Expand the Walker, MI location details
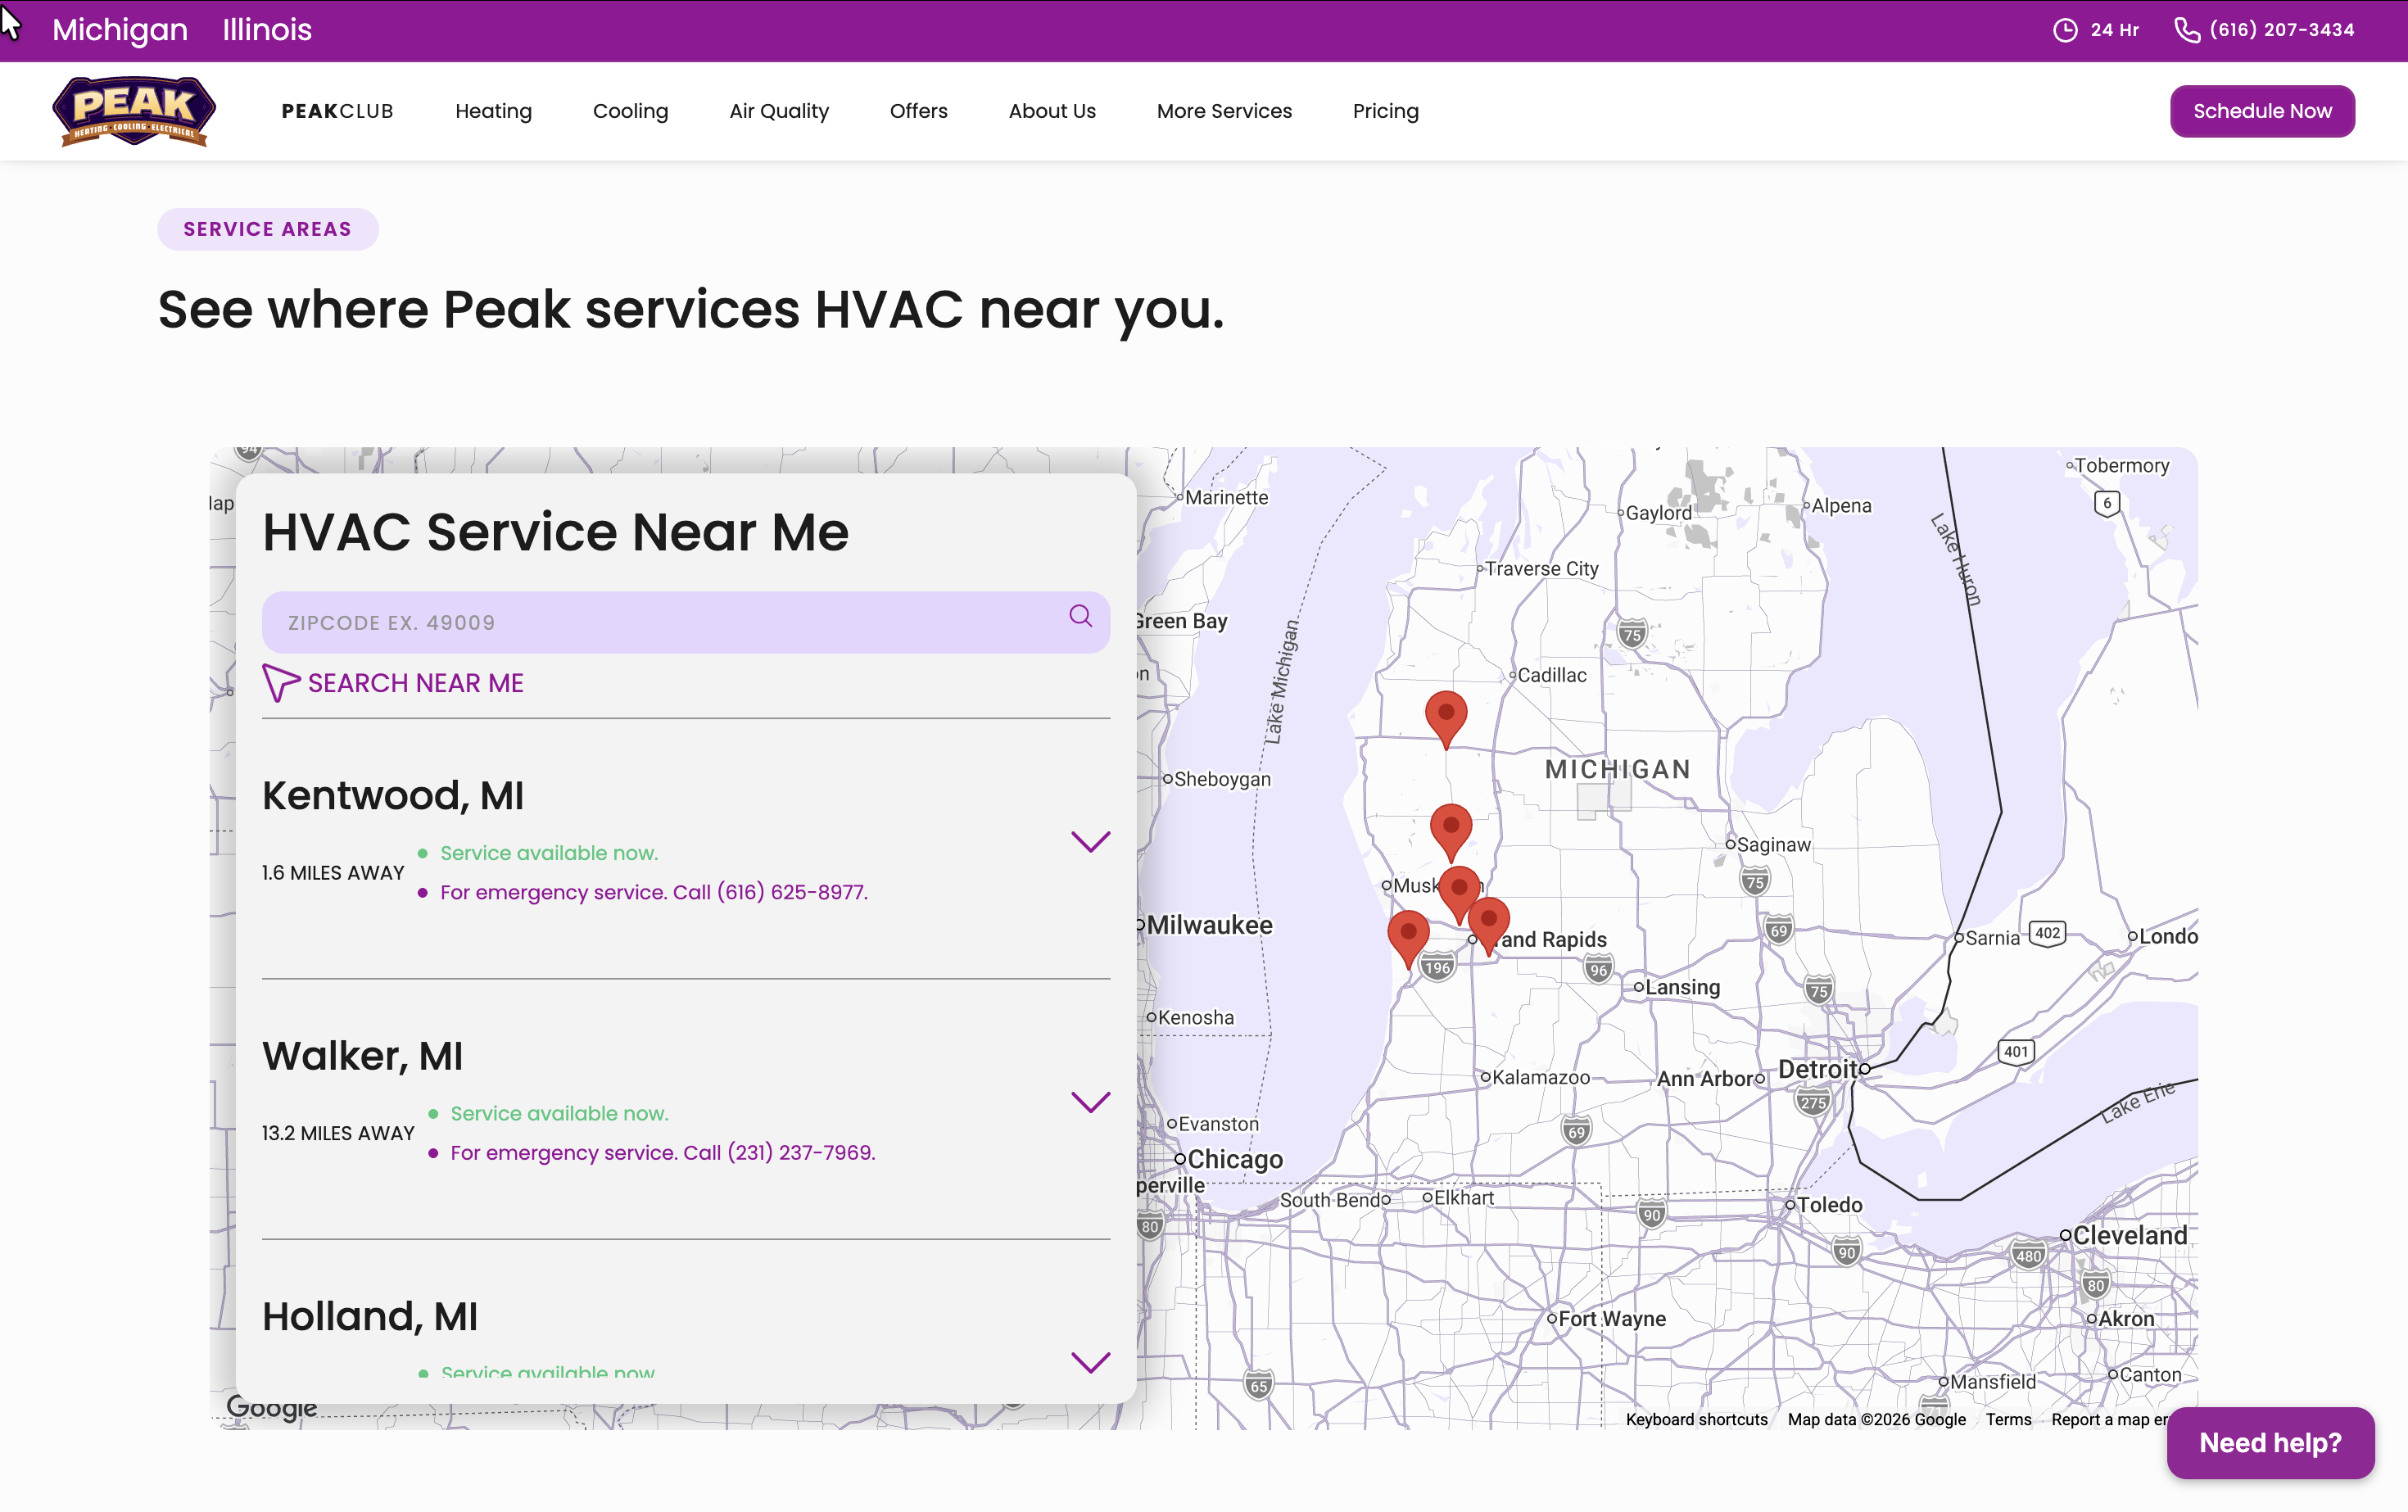This screenshot has width=2408, height=1512. coord(1090,1102)
